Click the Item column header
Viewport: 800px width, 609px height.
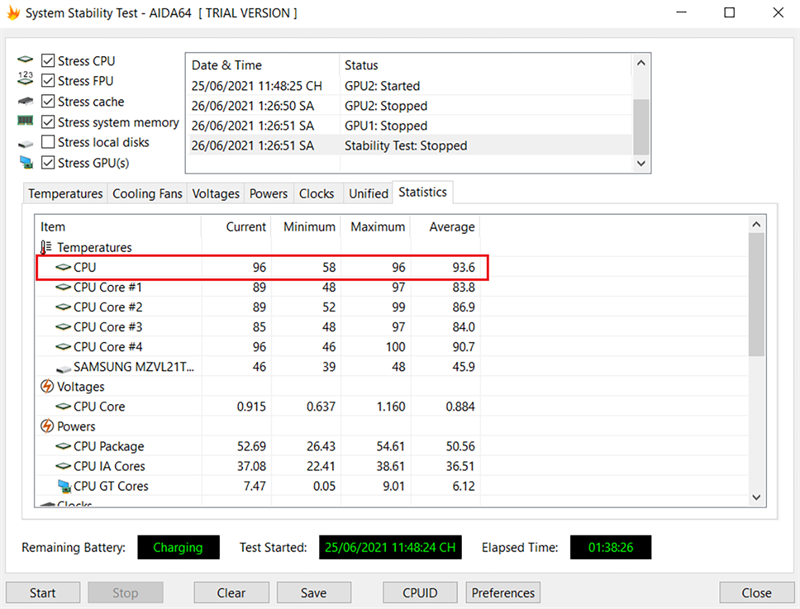[x=118, y=227]
